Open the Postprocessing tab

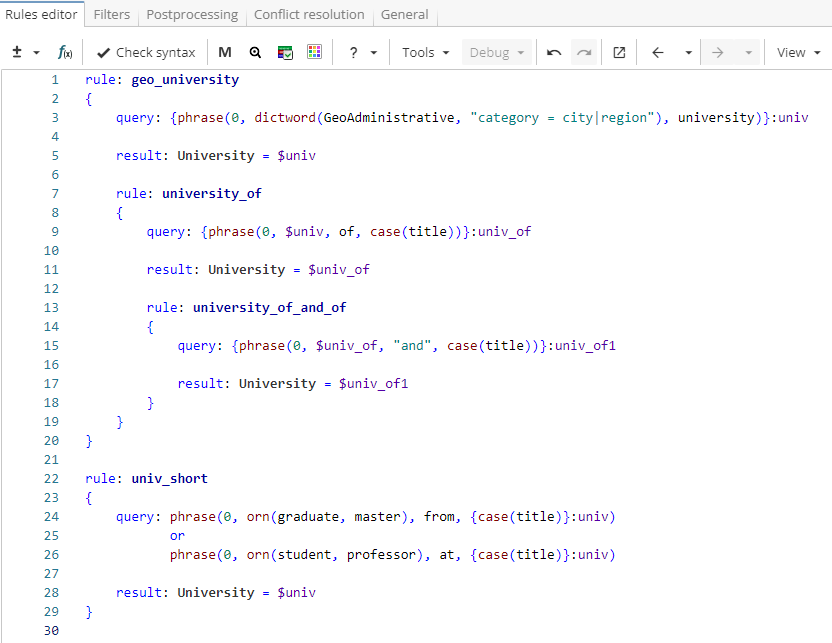[192, 15]
